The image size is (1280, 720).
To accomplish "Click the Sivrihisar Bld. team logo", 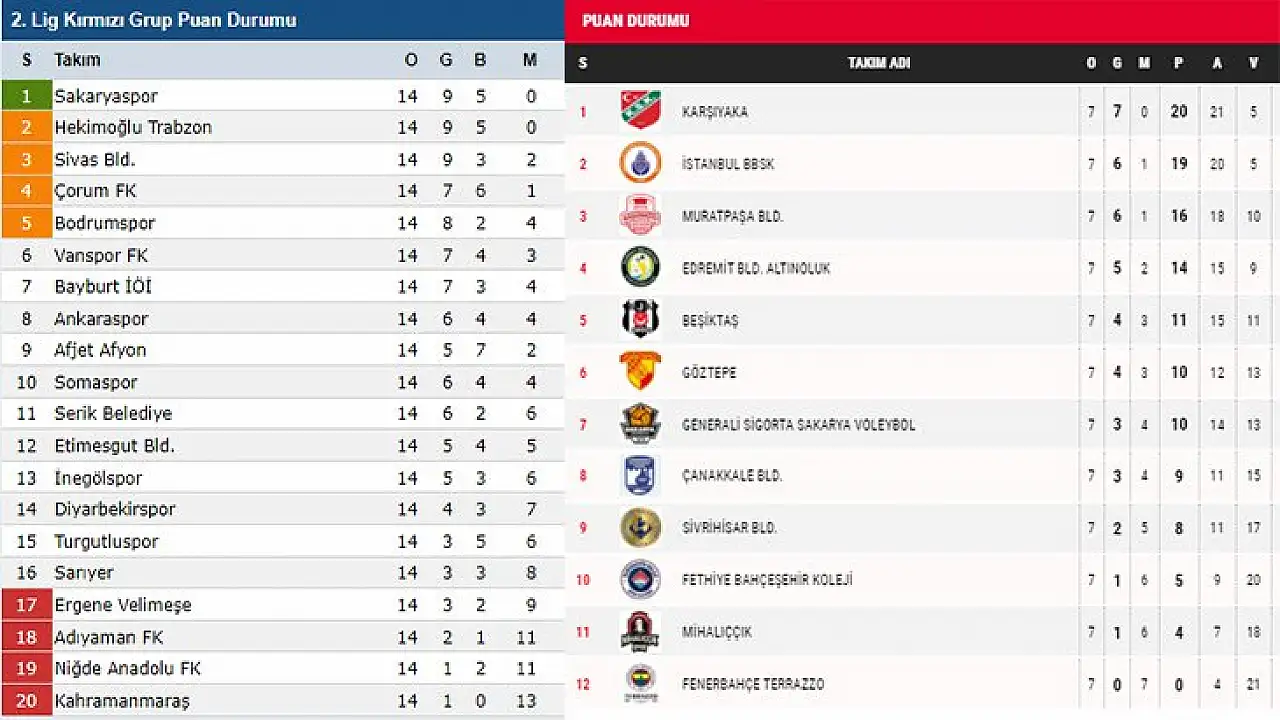I will coord(640,528).
